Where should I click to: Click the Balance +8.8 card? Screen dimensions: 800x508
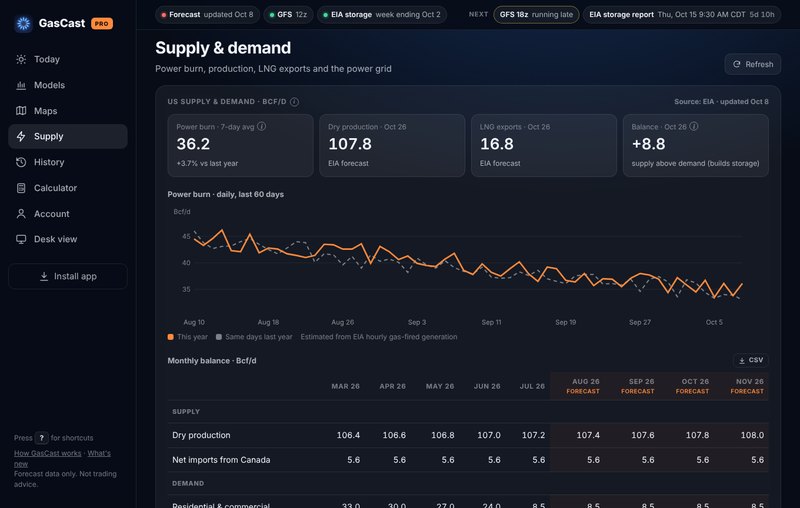[x=696, y=146]
